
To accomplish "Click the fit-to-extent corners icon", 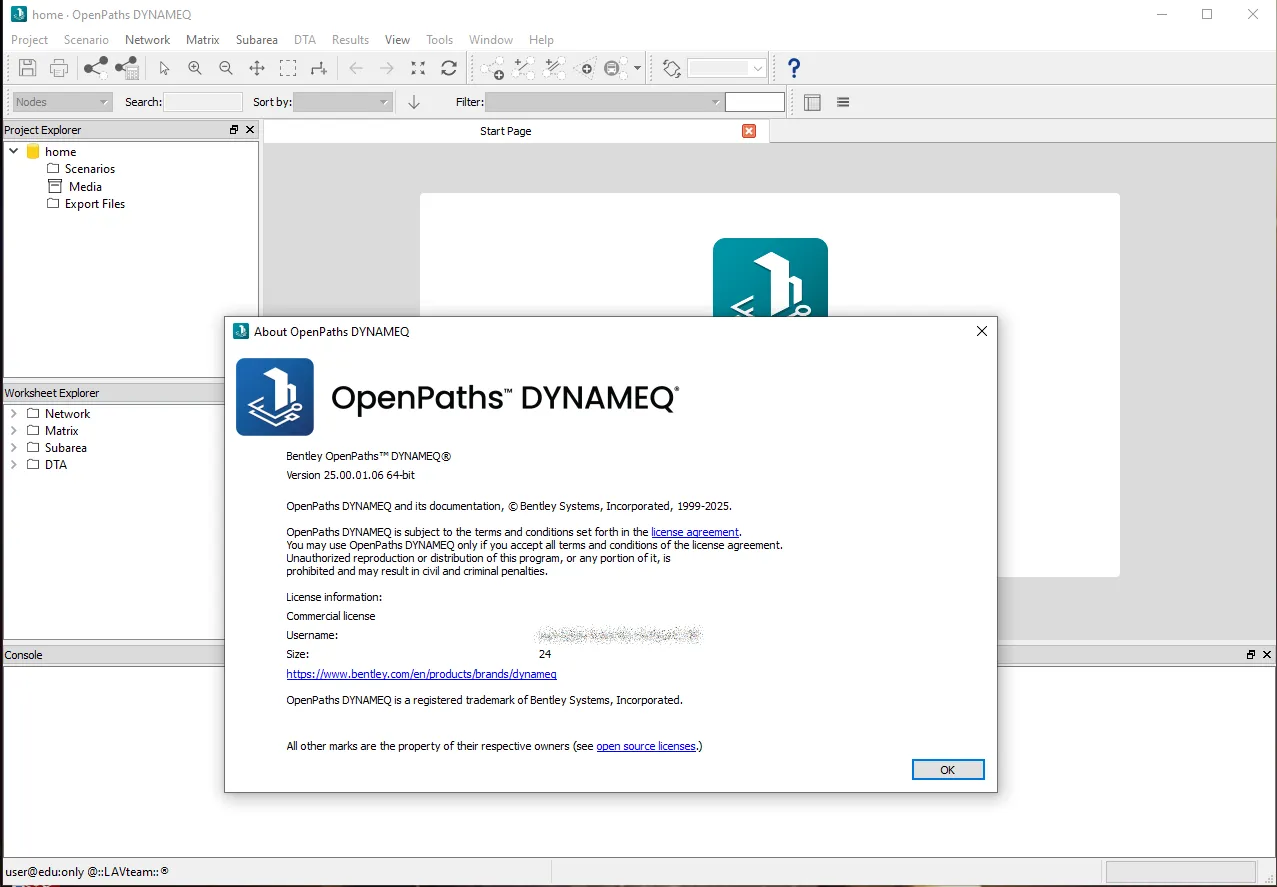I will [x=418, y=68].
